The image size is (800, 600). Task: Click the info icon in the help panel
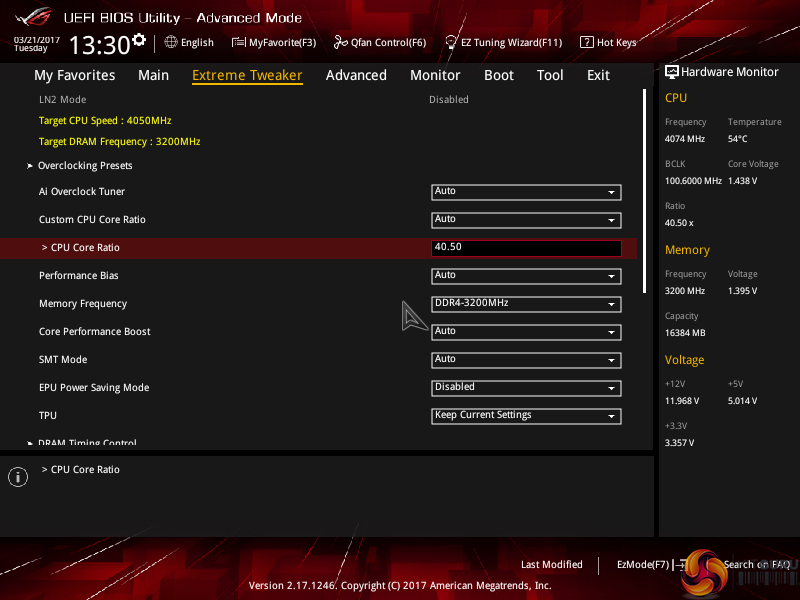[x=17, y=477]
